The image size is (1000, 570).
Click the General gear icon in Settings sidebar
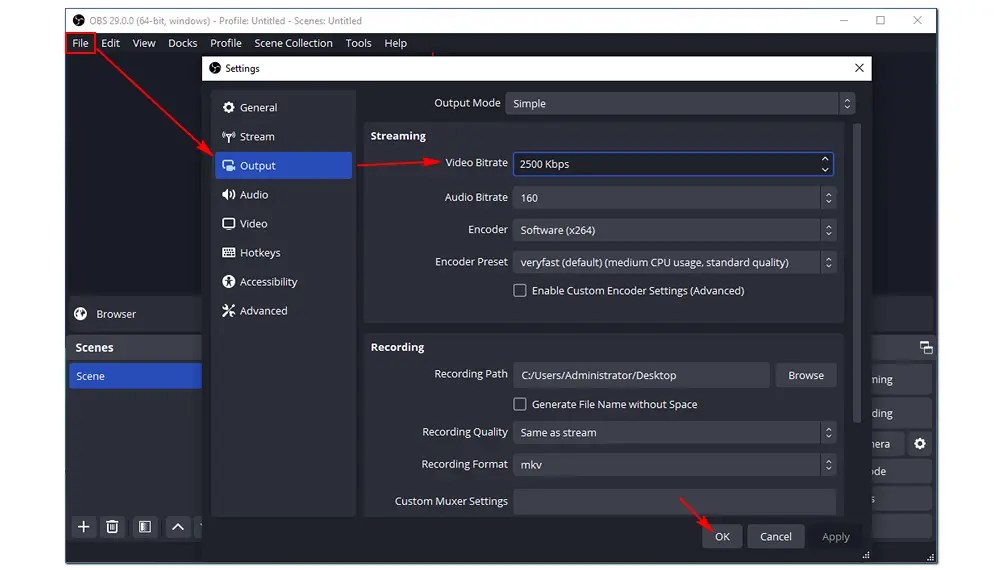[x=228, y=107]
